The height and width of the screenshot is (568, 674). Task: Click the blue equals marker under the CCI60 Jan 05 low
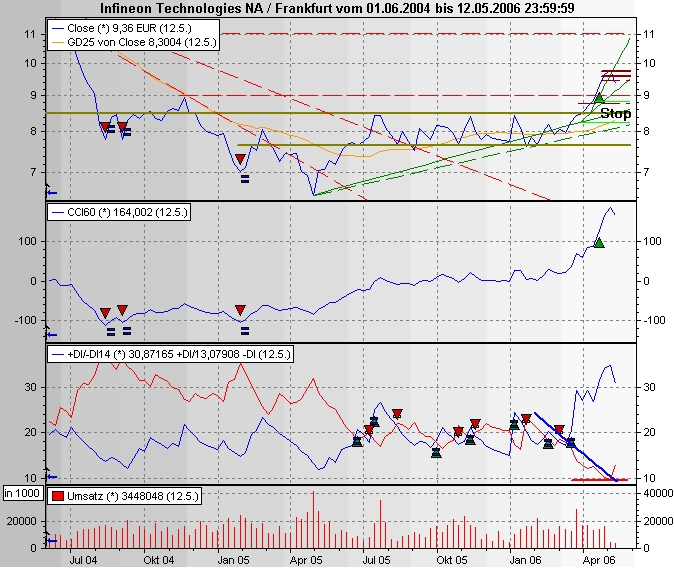pos(245,331)
